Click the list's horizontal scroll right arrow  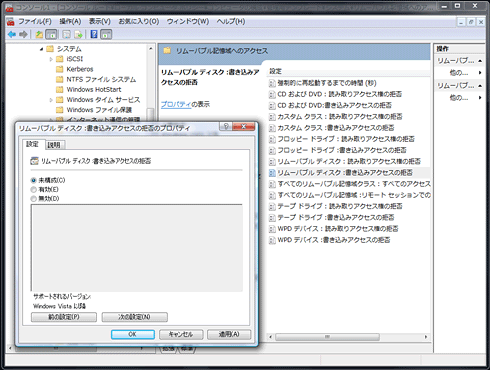426,337
